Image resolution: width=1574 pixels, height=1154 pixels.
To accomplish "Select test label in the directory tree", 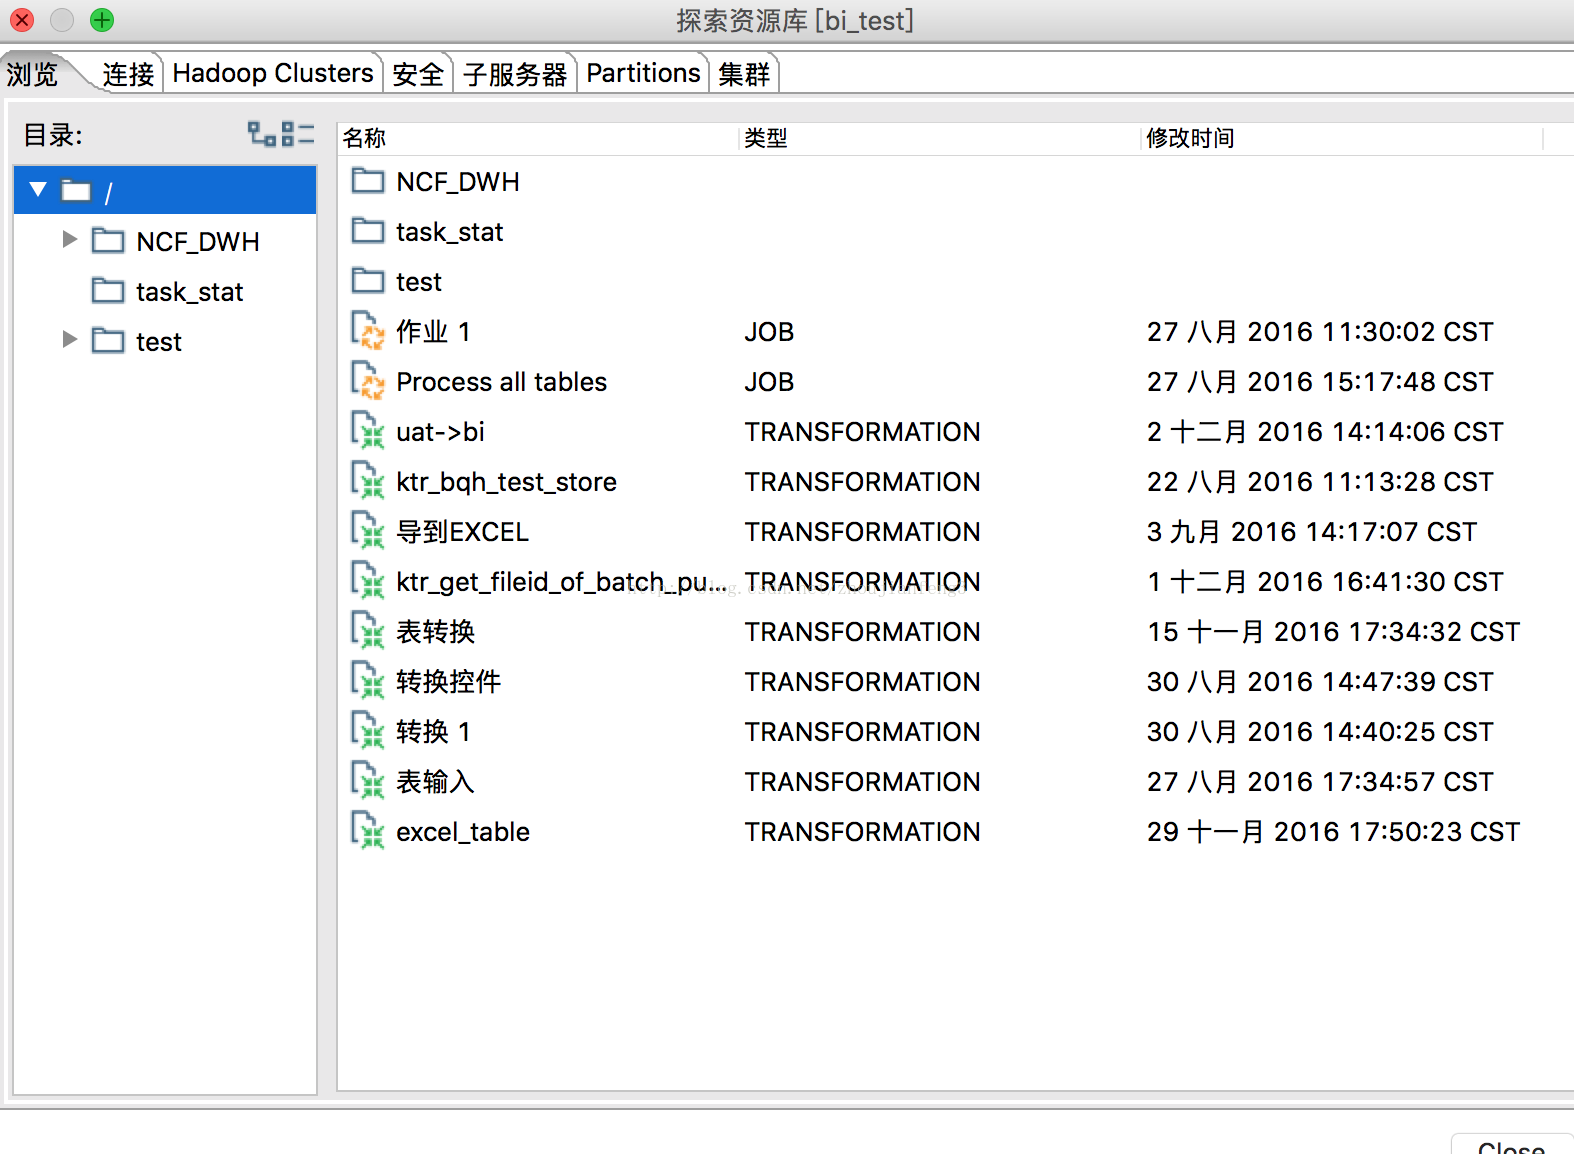I will pos(159,342).
